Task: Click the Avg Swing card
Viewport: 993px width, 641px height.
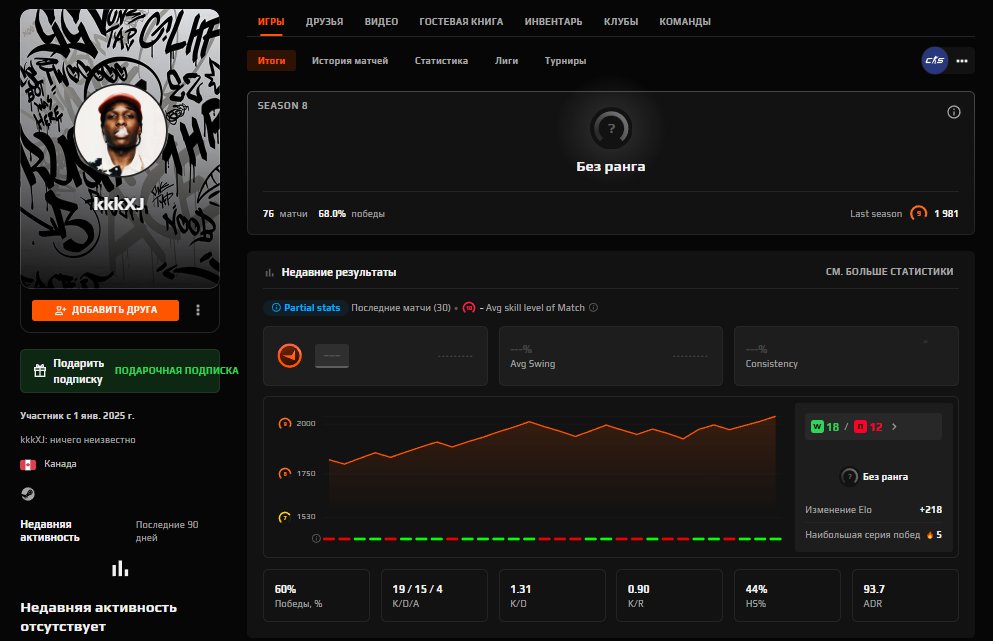Action: click(610, 356)
